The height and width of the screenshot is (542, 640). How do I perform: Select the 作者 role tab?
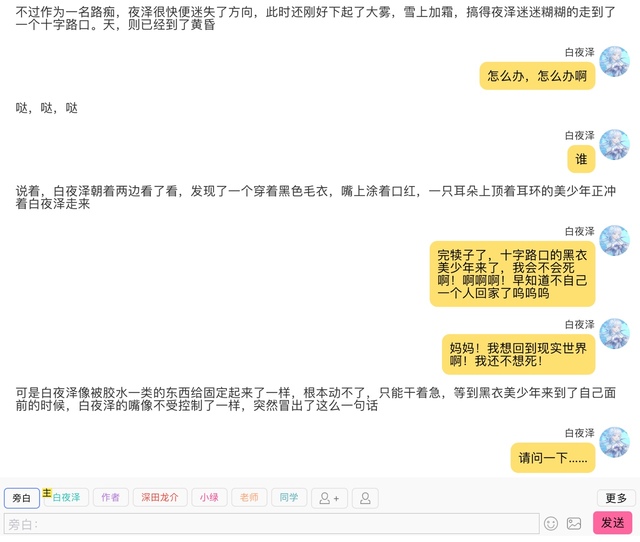(111, 498)
